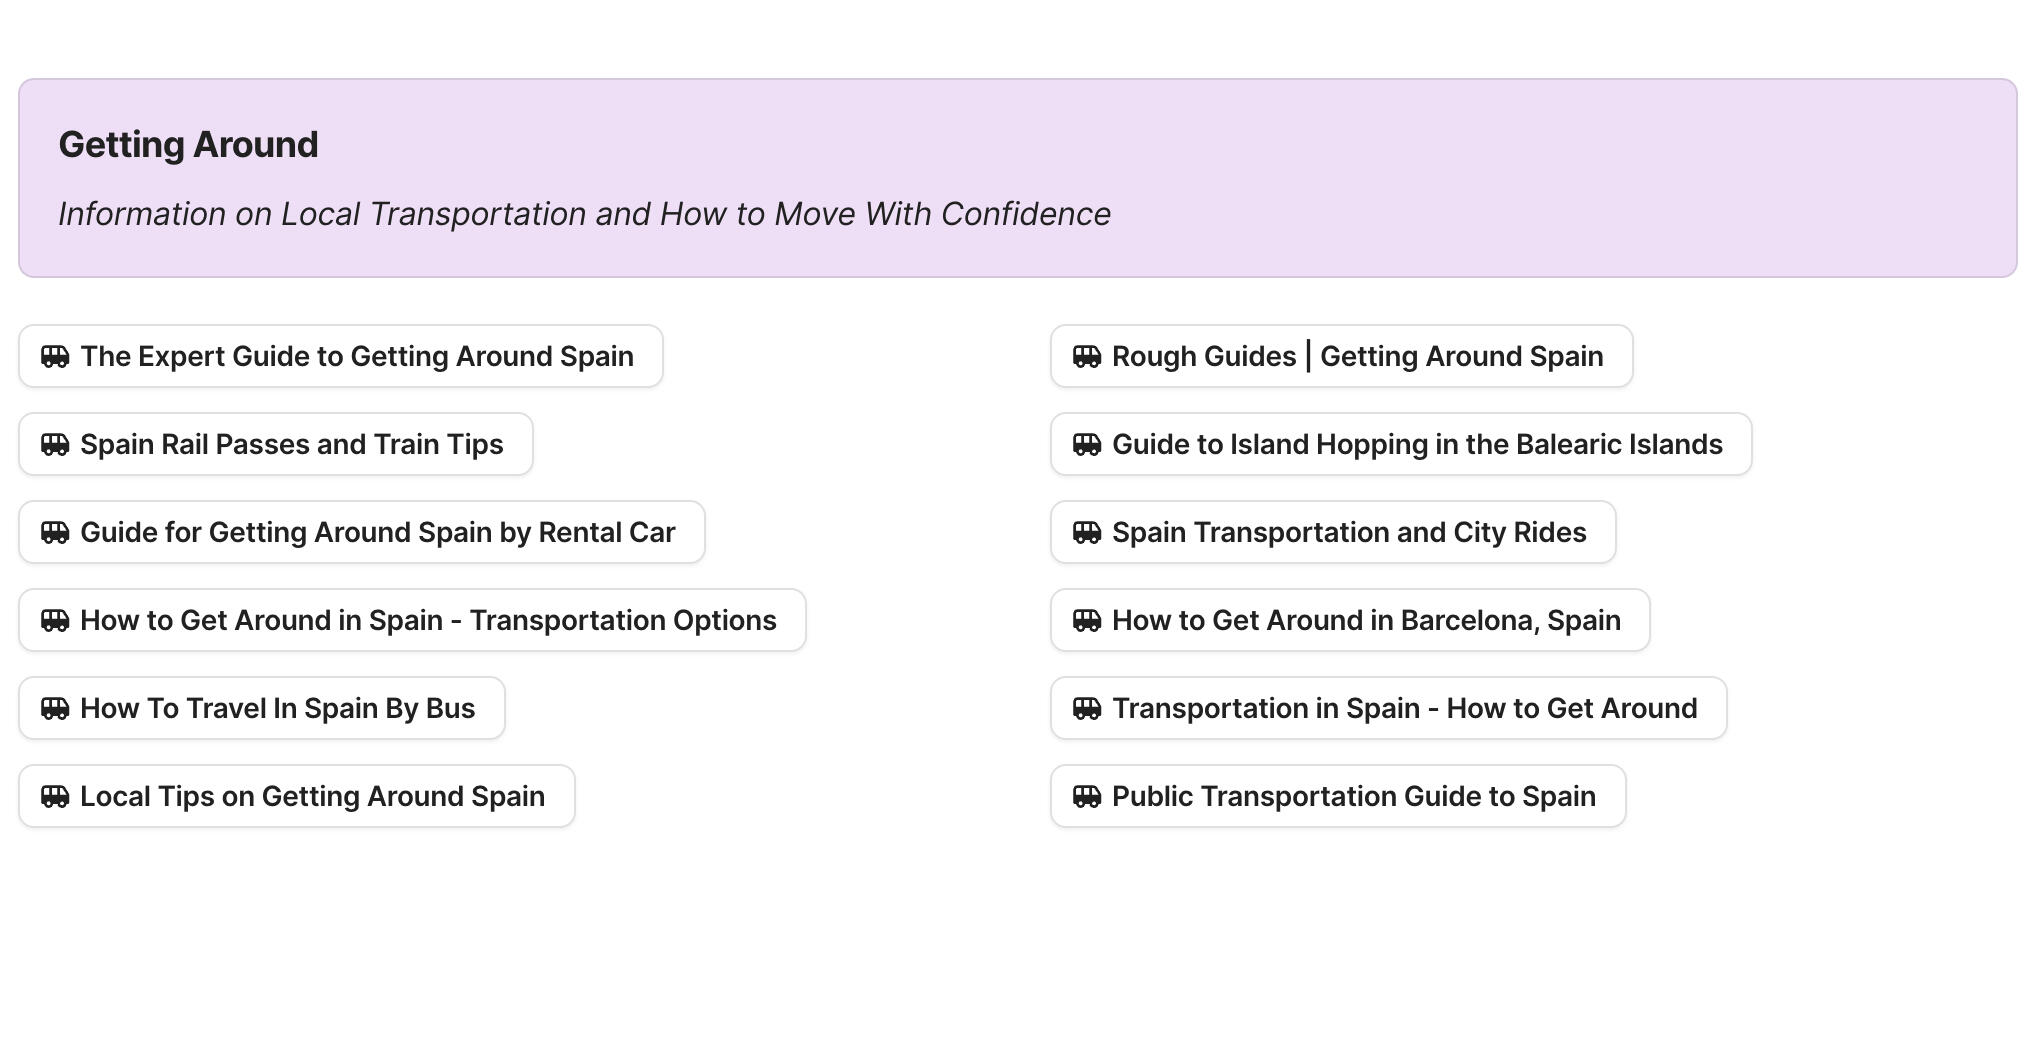Click bus icon beside Spain Rail Passes

coord(55,445)
